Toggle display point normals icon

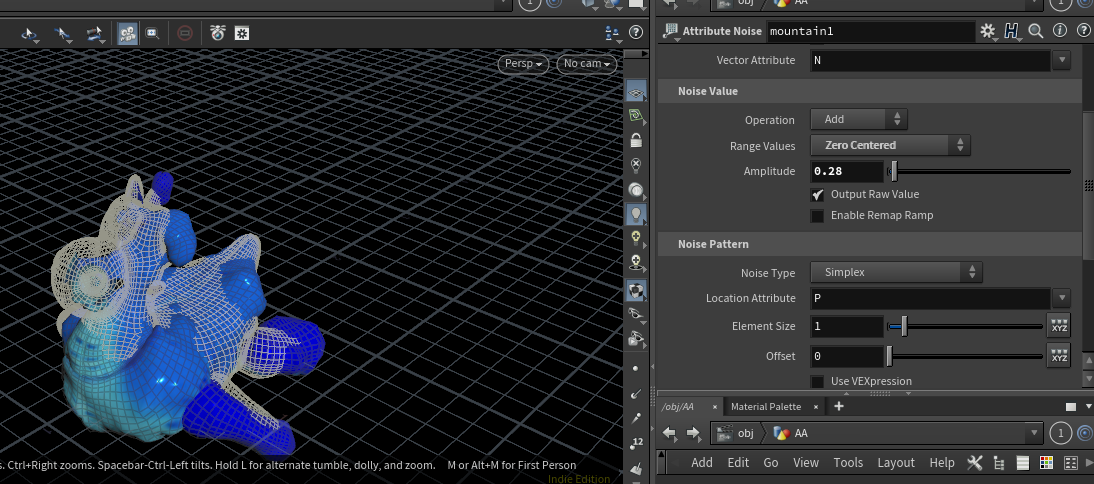[x=636, y=394]
